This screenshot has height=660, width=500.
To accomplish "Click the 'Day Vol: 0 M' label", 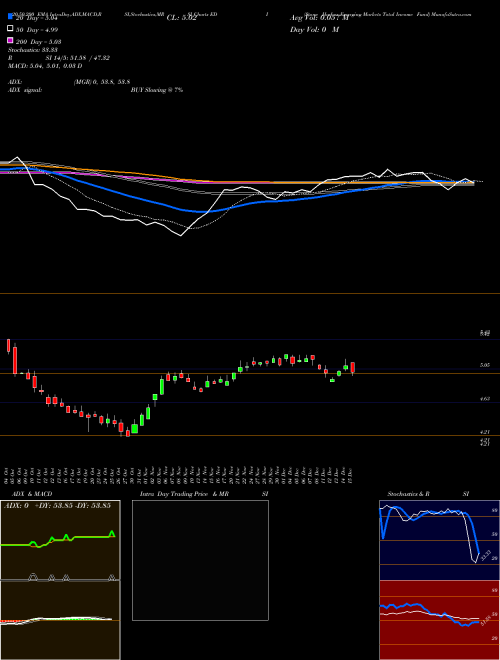I will [314, 29].
